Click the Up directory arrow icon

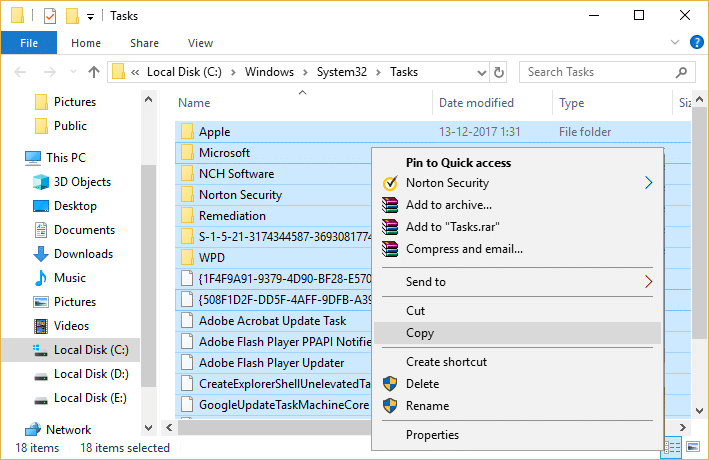[x=94, y=72]
